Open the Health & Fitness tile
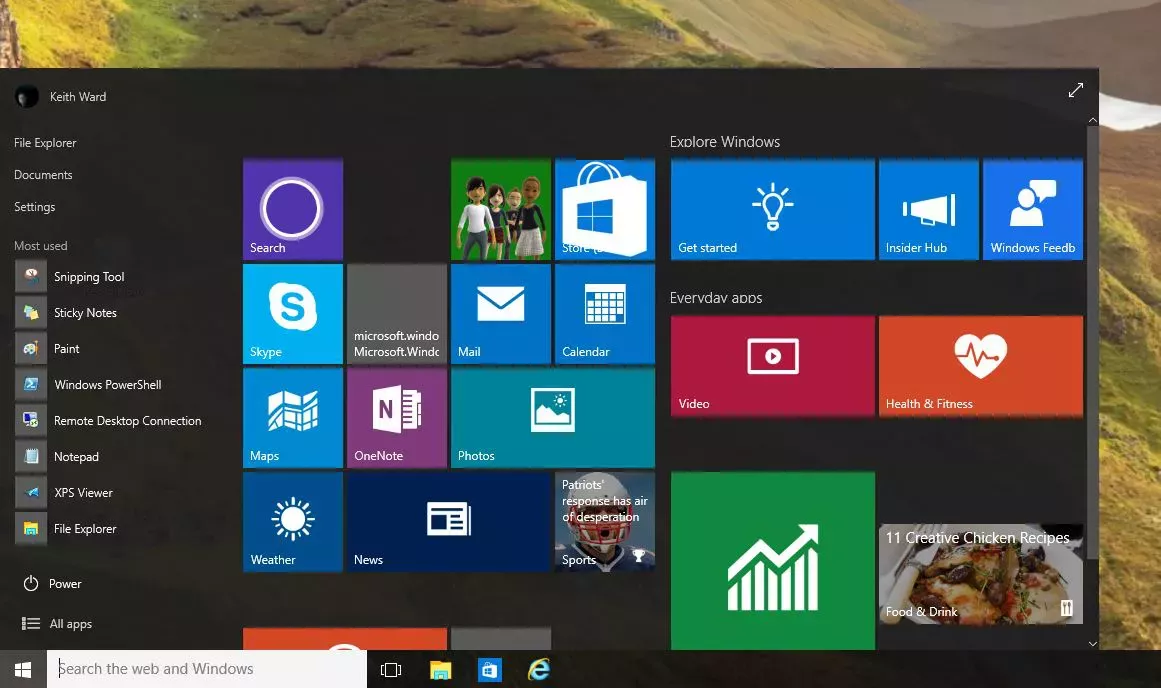The width and height of the screenshot is (1161, 688). 980,366
